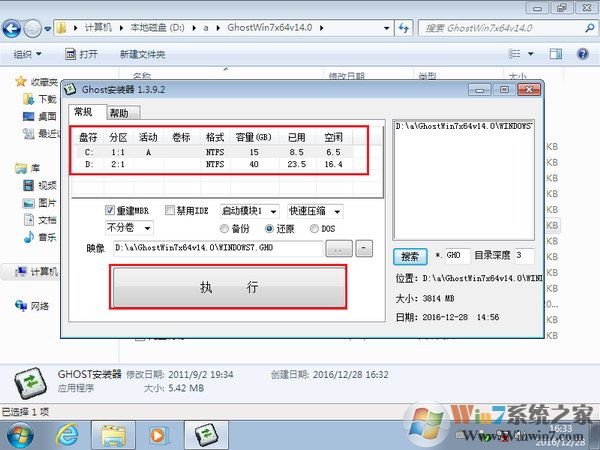600x450 pixels.
Task: Open 收藏夹 in the navigation pane
Action: [37, 82]
